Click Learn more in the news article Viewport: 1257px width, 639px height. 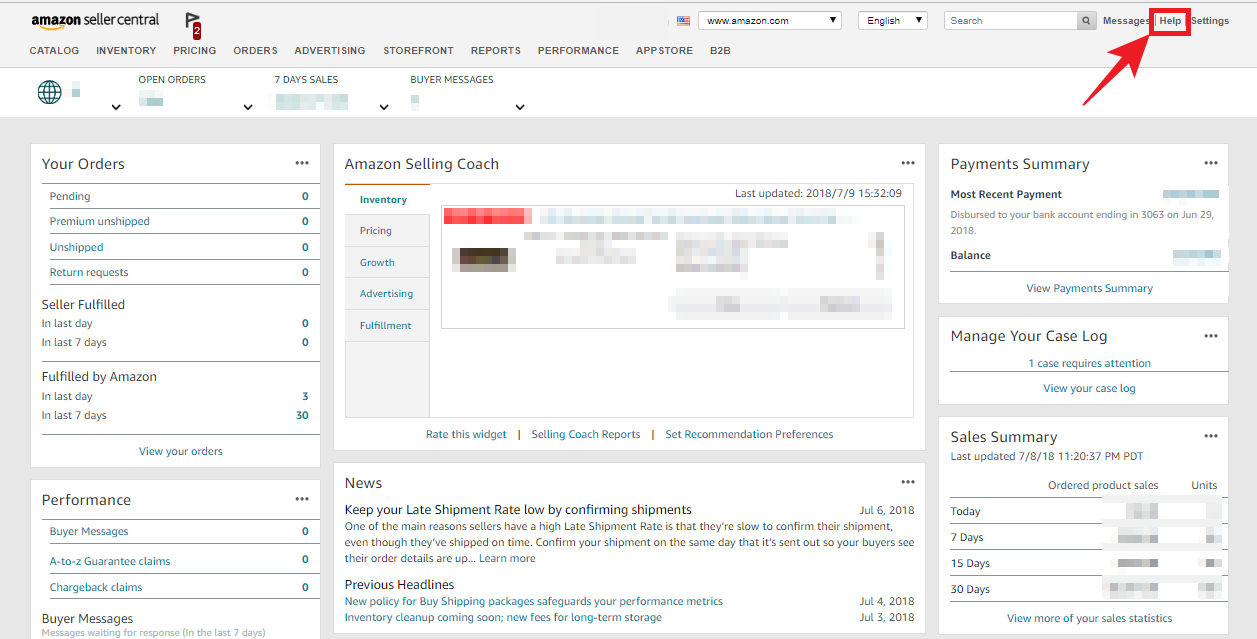pos(507,558)
